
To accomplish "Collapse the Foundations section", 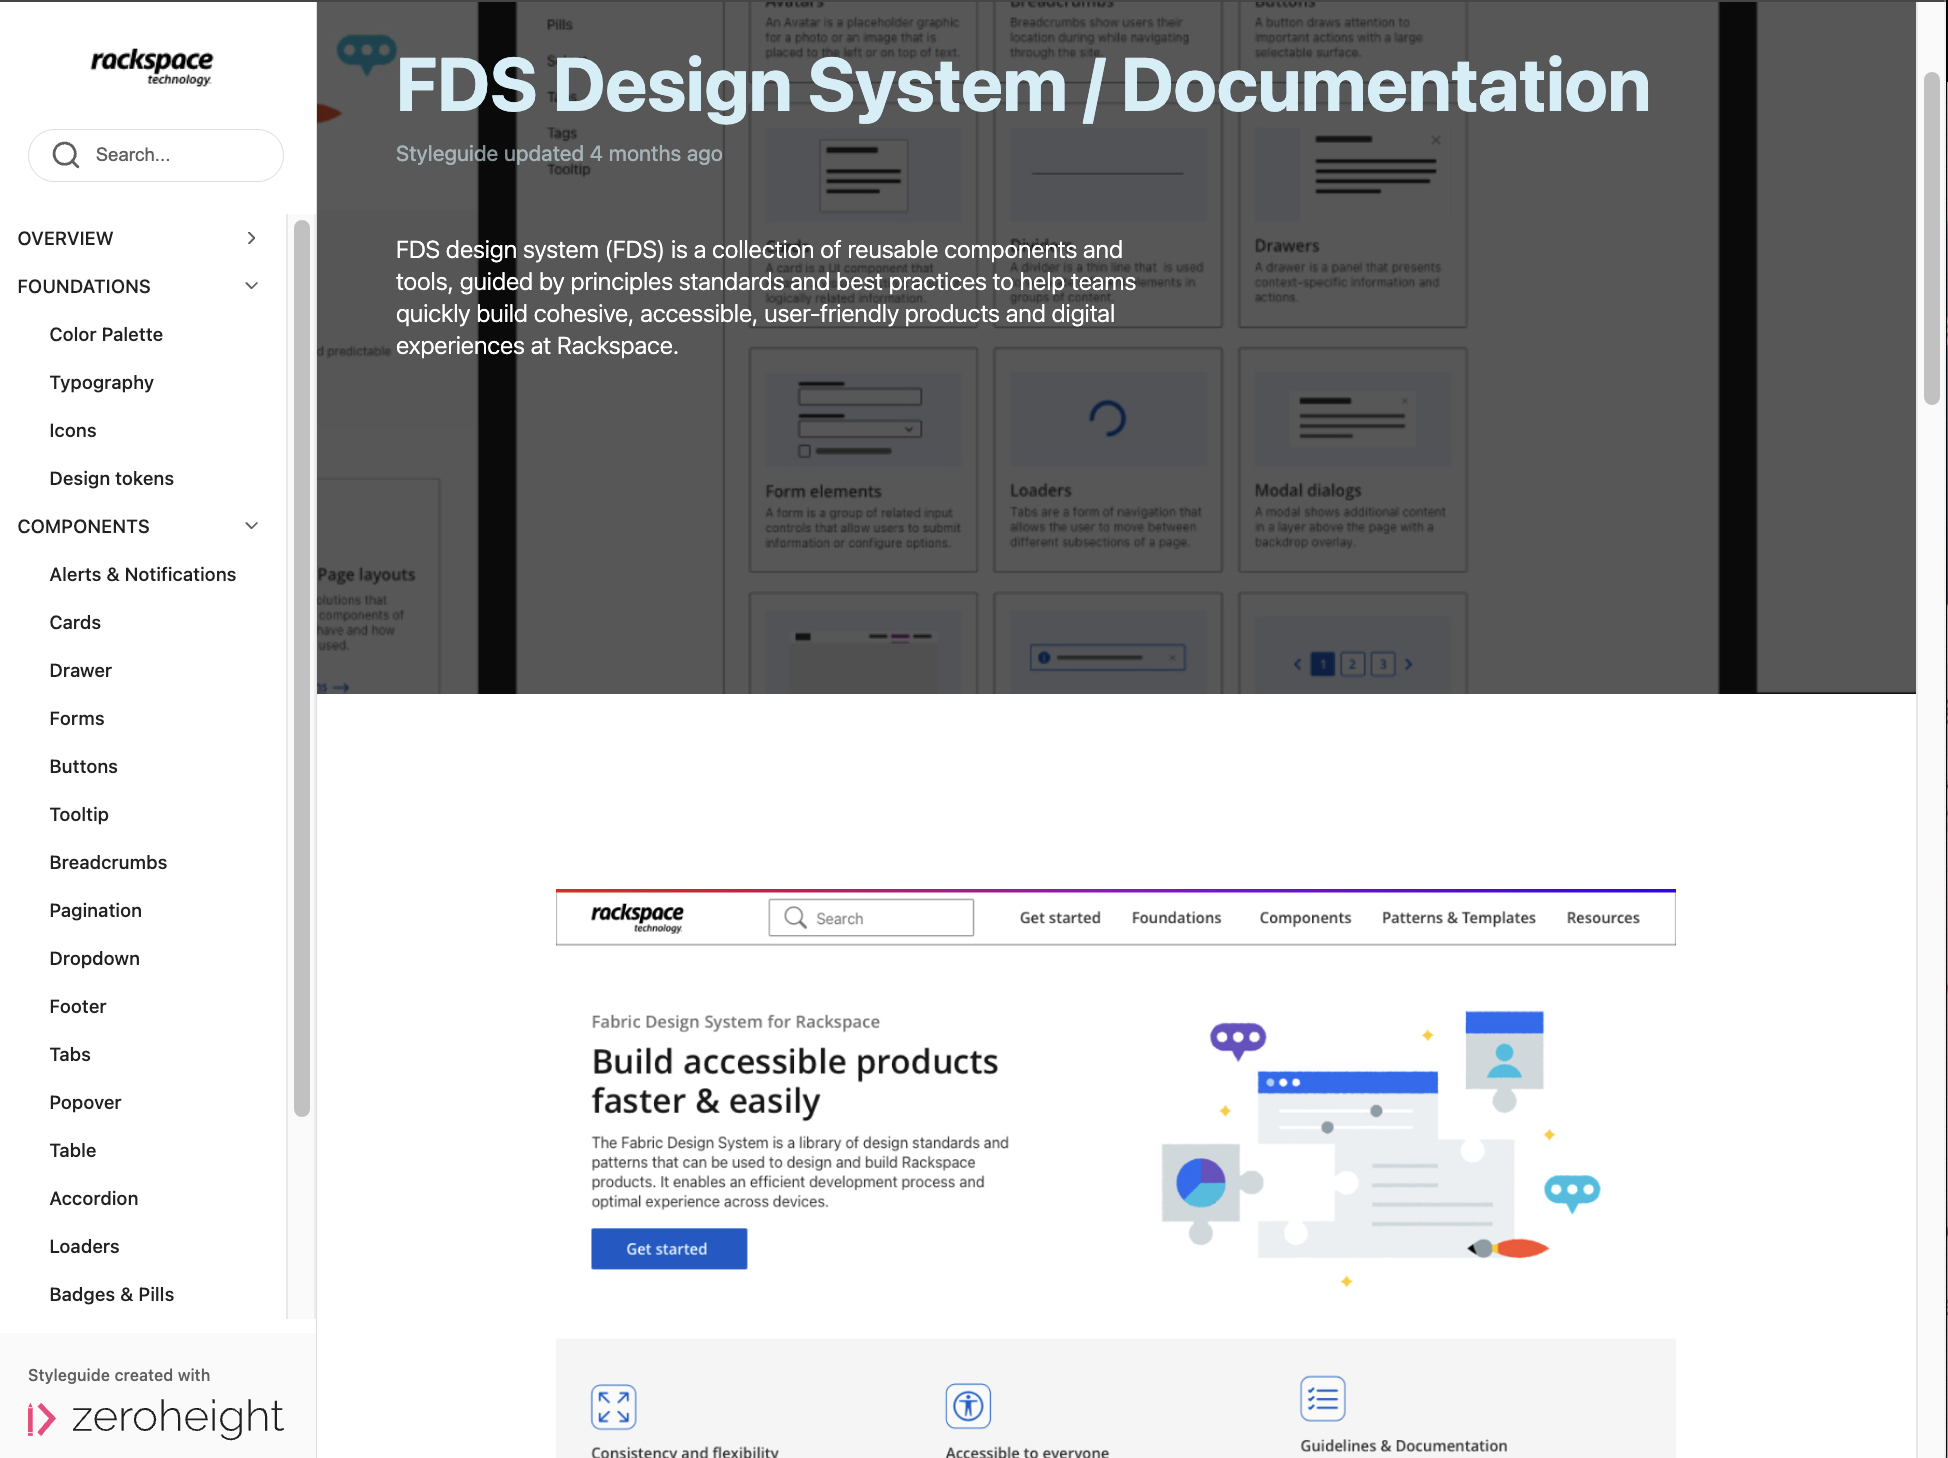I will pyautogui.click(x=251, y=286).
